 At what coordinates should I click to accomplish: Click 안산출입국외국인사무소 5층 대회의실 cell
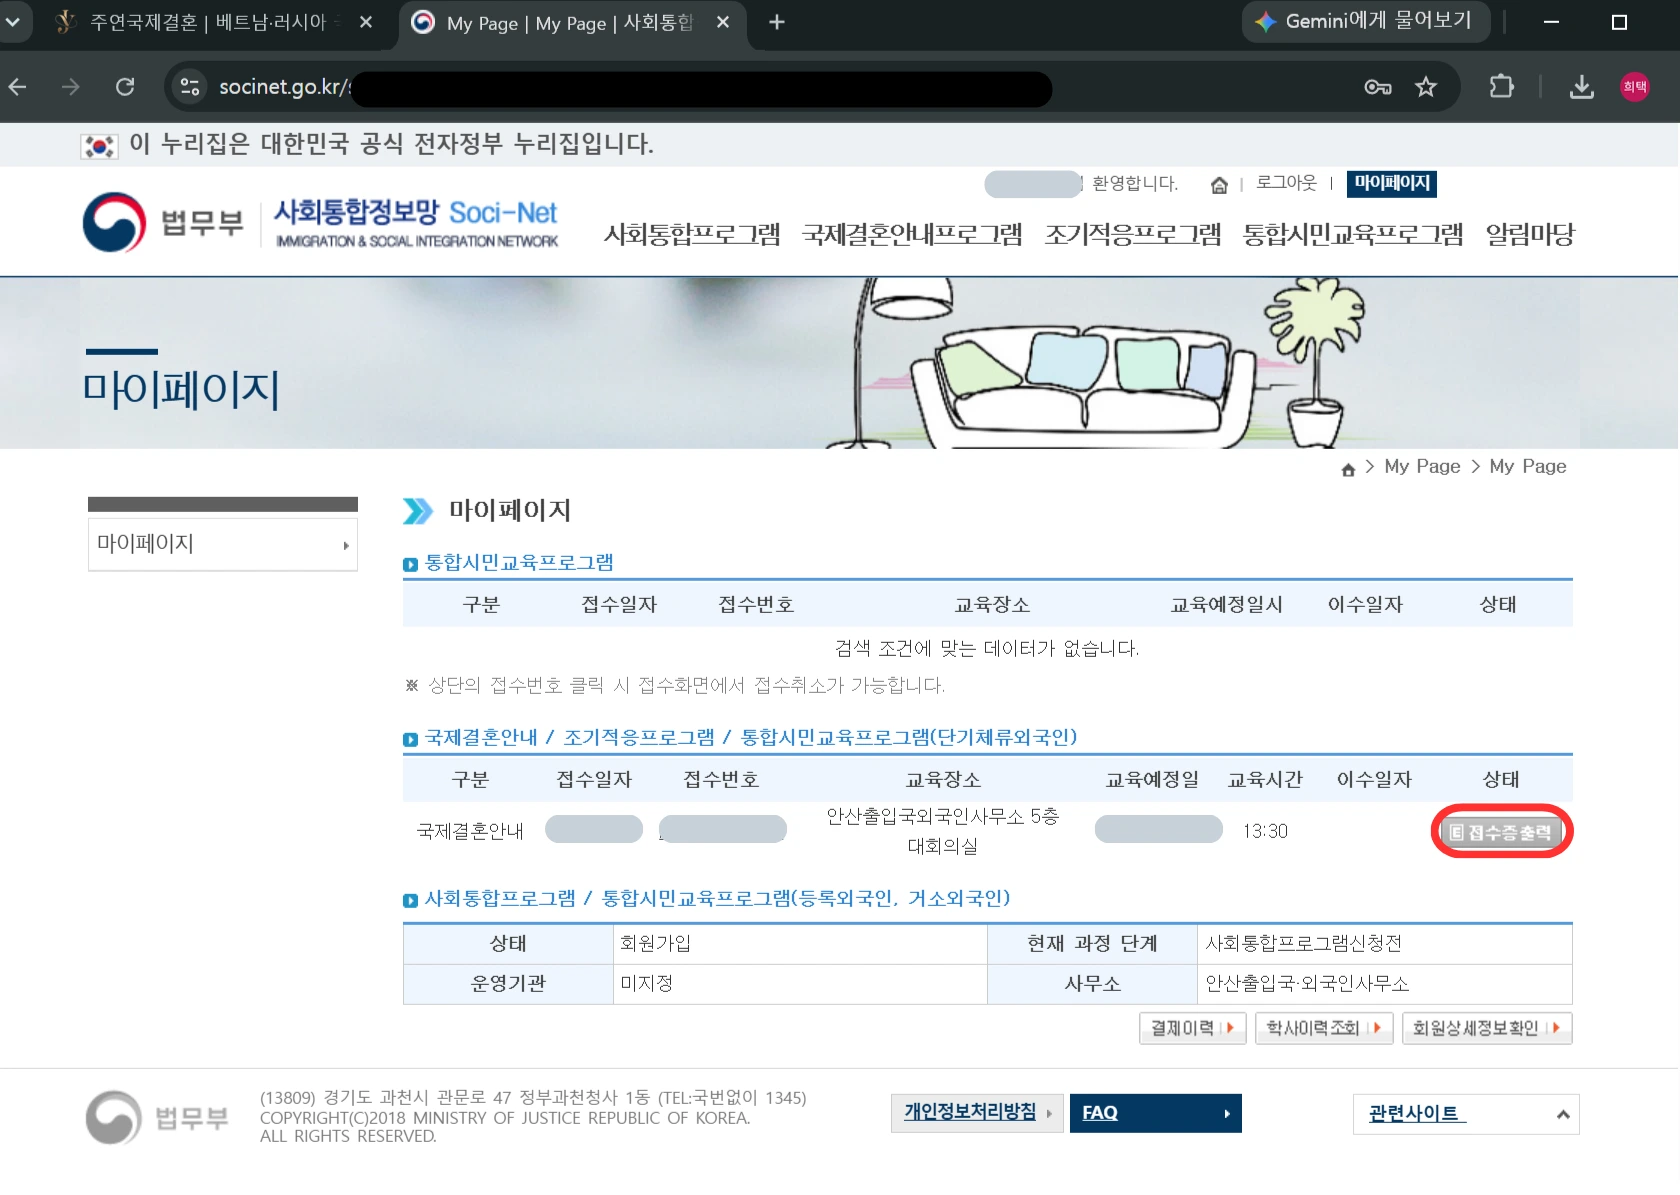coord(942,831)
